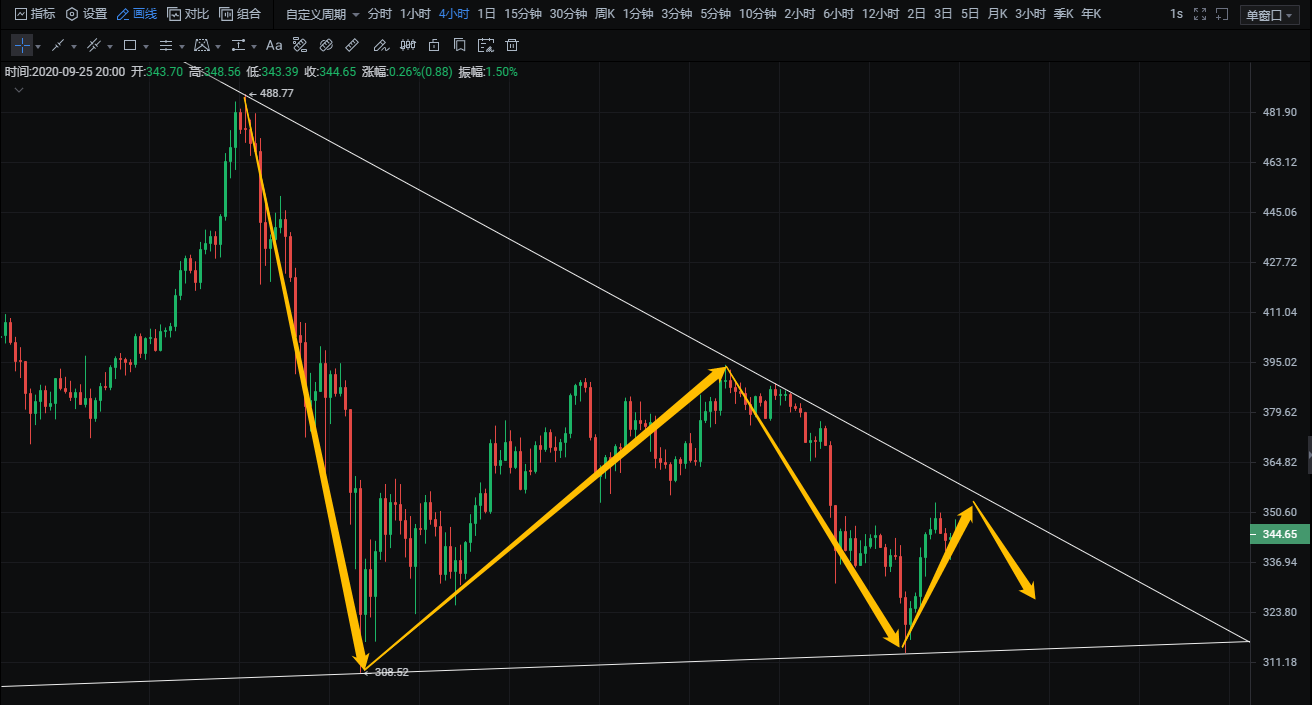Expand the rectangle shape tool options arrow
The width and height of the screenshot is (1312, 705).
146,47
